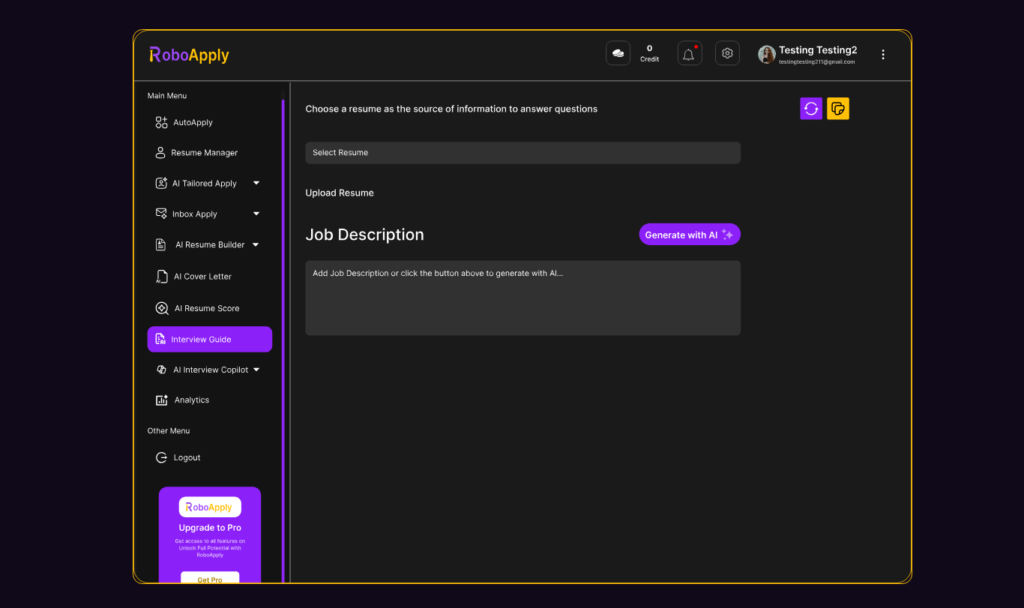Screen dimensions: 1024x608
Task: Open the notifications bell
Action: pos(689,54)
